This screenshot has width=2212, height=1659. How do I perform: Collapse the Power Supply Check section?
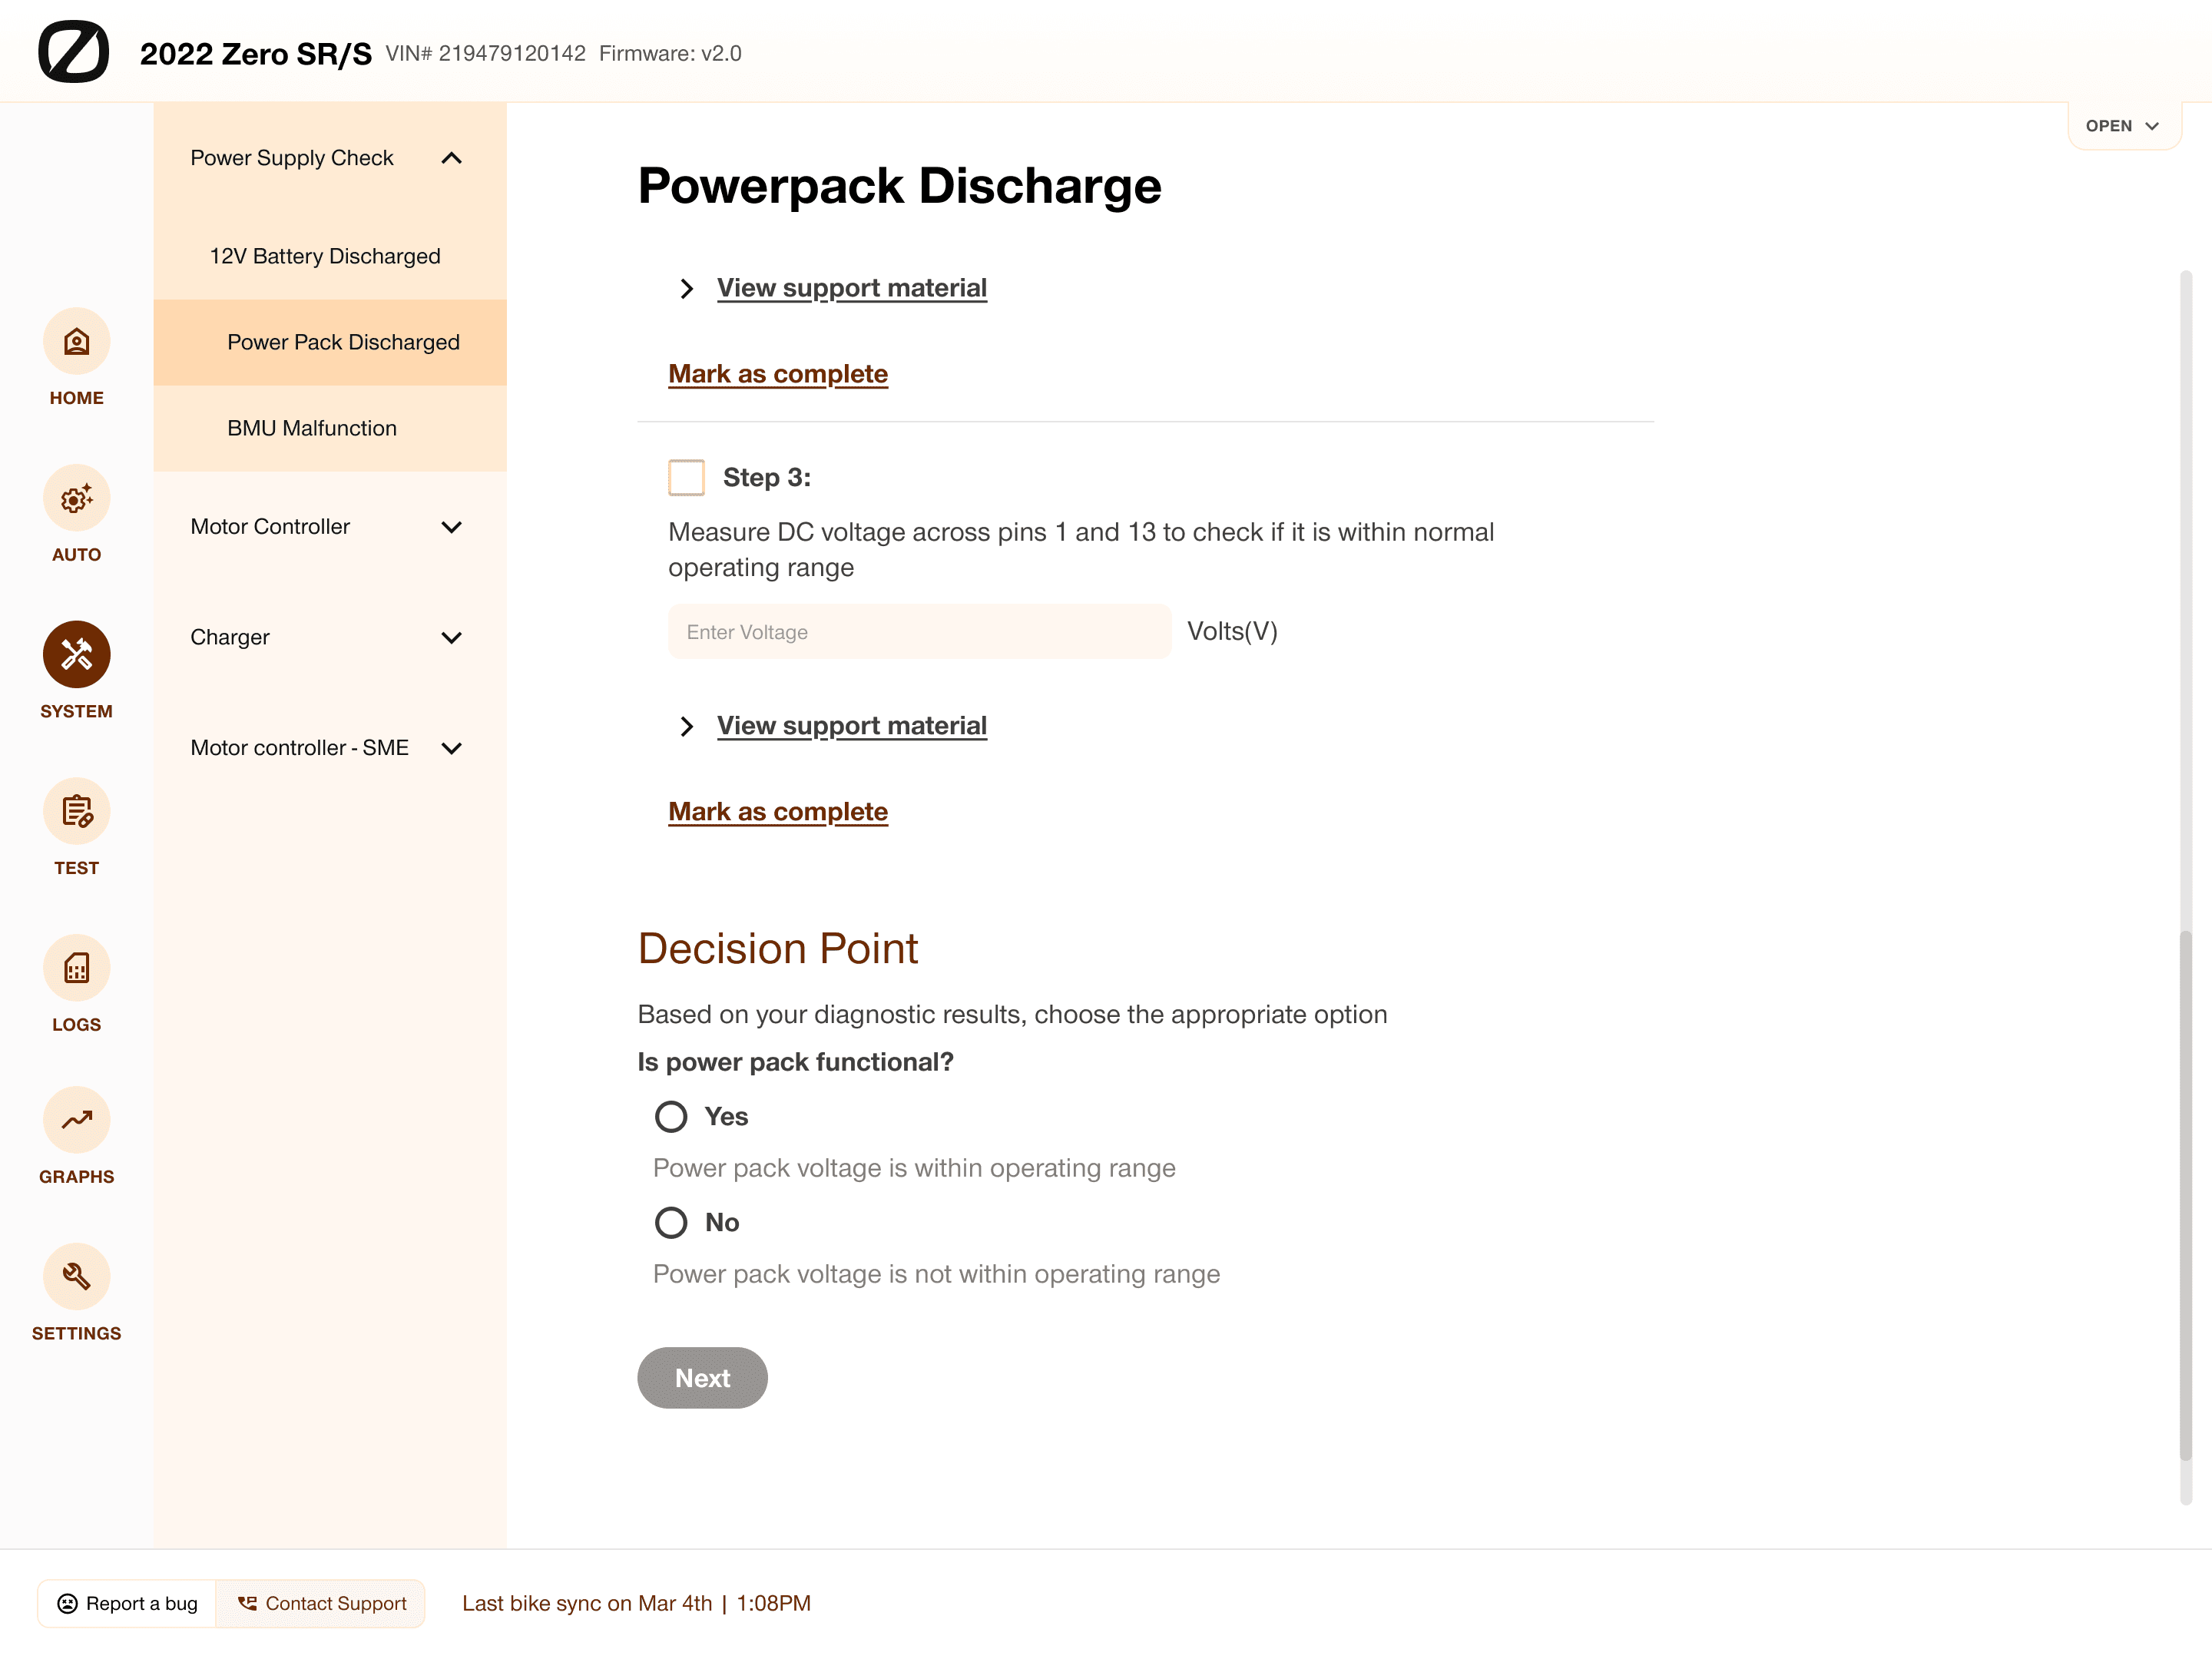451,158
